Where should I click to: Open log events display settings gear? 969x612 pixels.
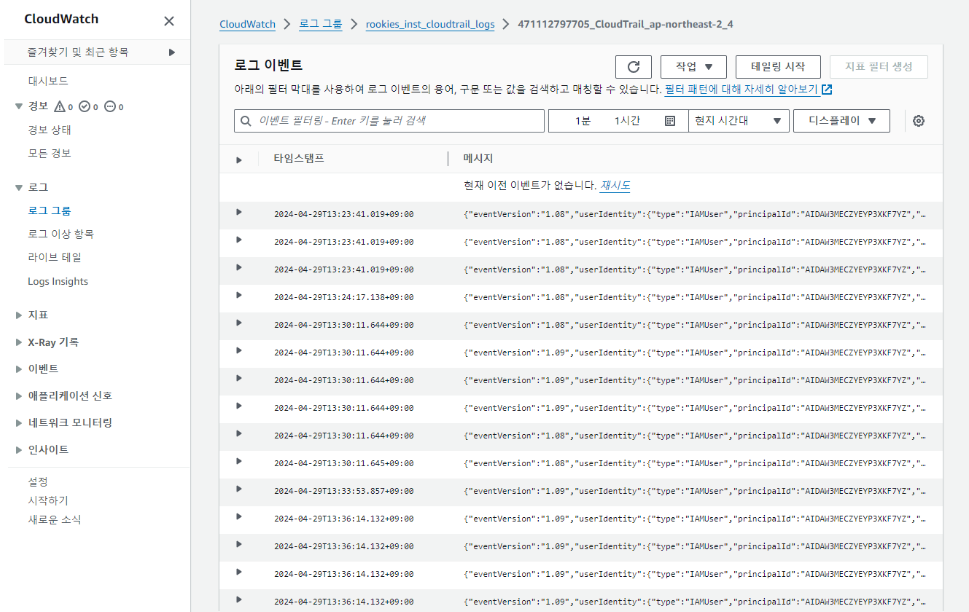tap(918, 121)
